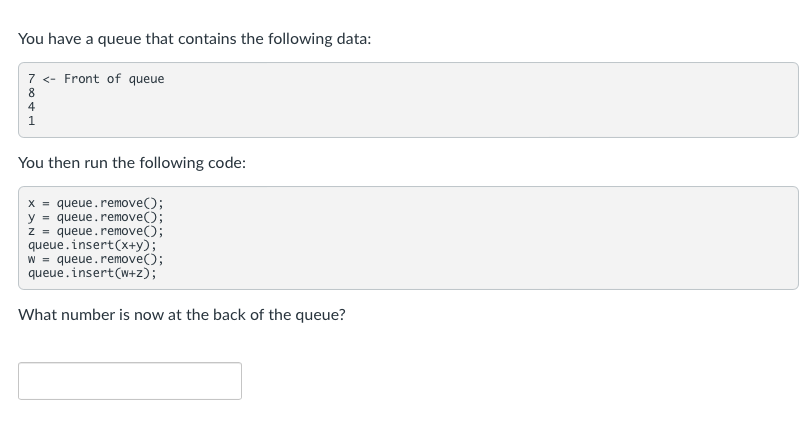Screen dimensions: 810x424
Task: Select the "7 <- Front of queue" line
Action: tap(96, 78)
